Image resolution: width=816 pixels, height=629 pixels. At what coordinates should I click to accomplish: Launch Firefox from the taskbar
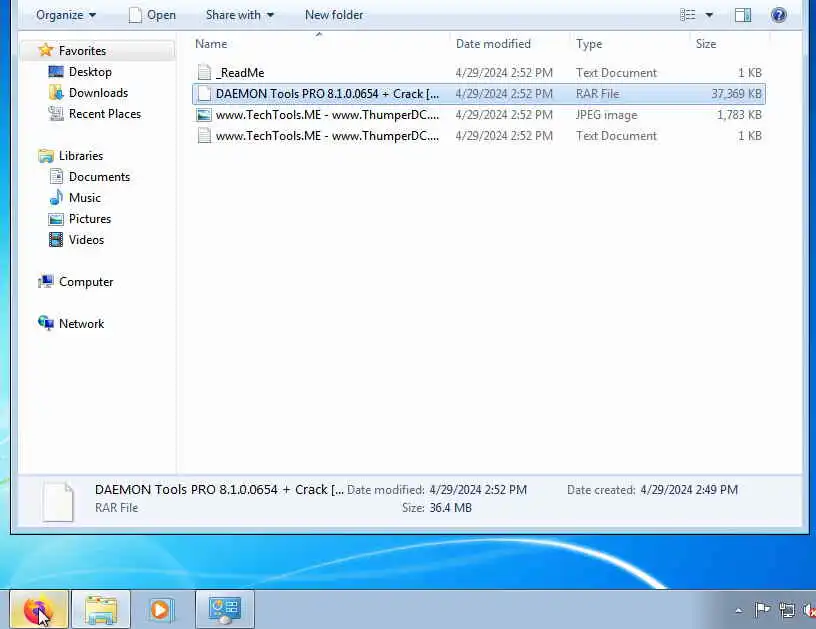39,610
